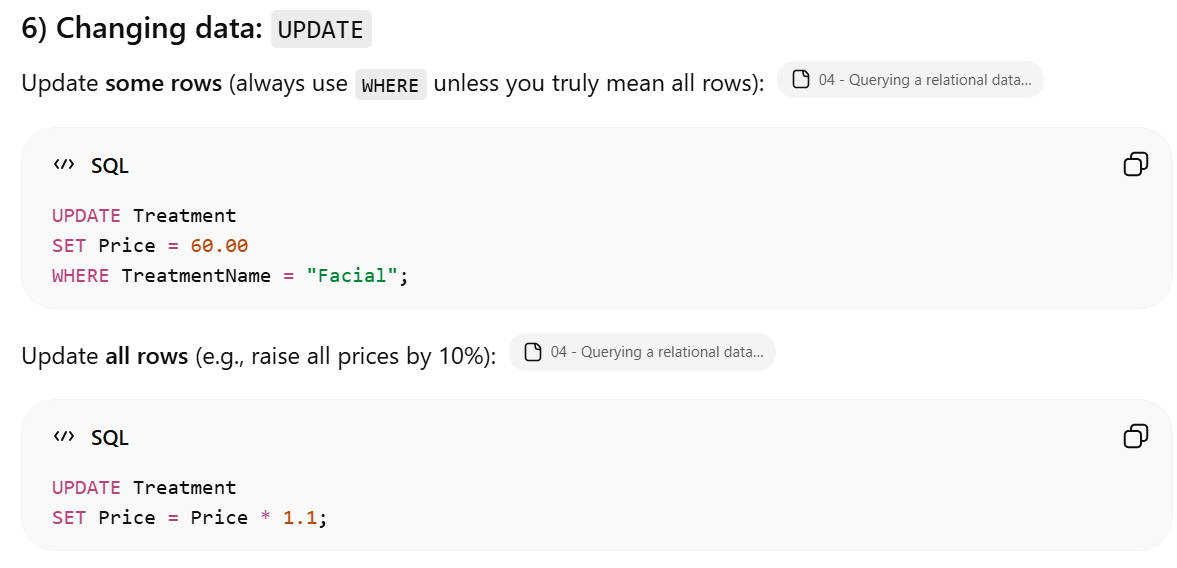Copy the second SQL block raising prices

[x=1136, y=435]
